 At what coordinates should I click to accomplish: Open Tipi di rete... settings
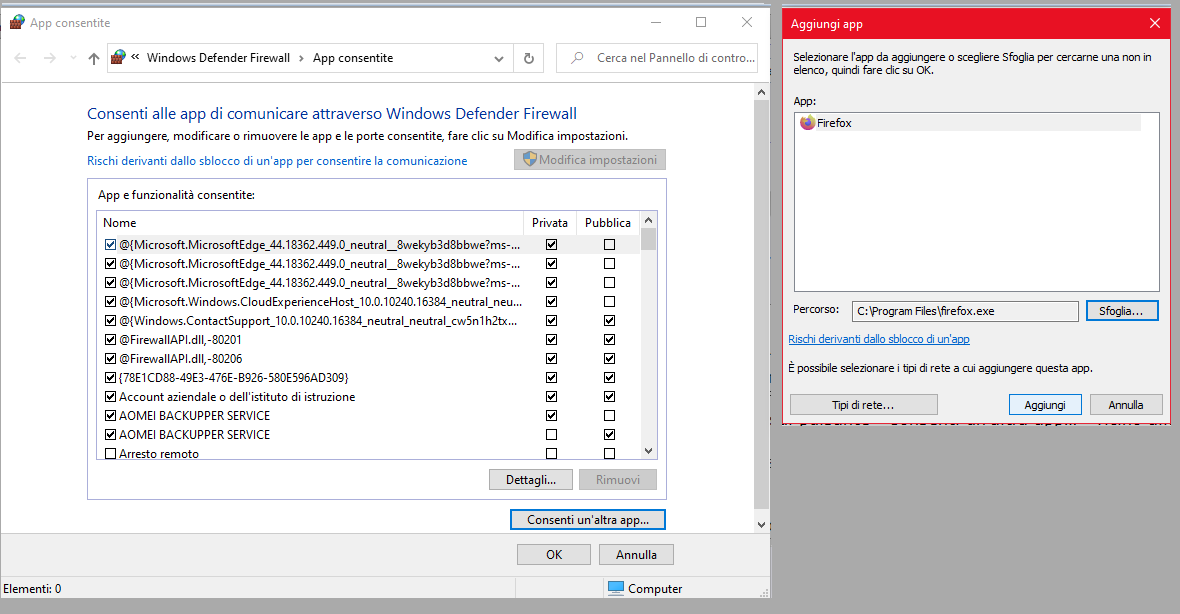pyautogui.click(x=863, y=405)
